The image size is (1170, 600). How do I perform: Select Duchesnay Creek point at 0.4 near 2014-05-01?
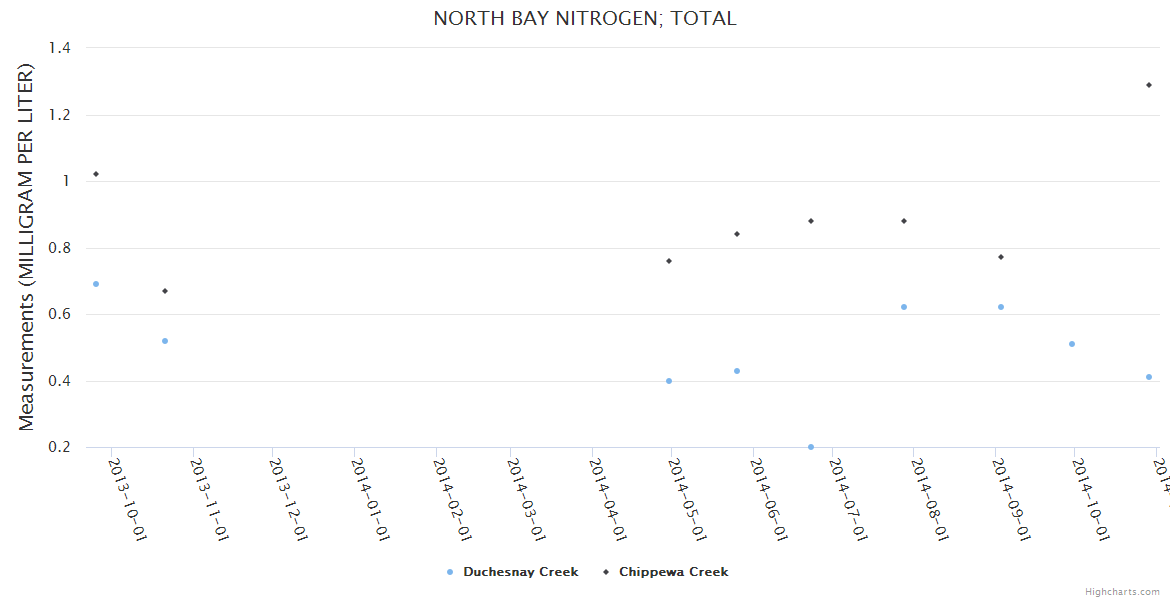click(669, 381)
